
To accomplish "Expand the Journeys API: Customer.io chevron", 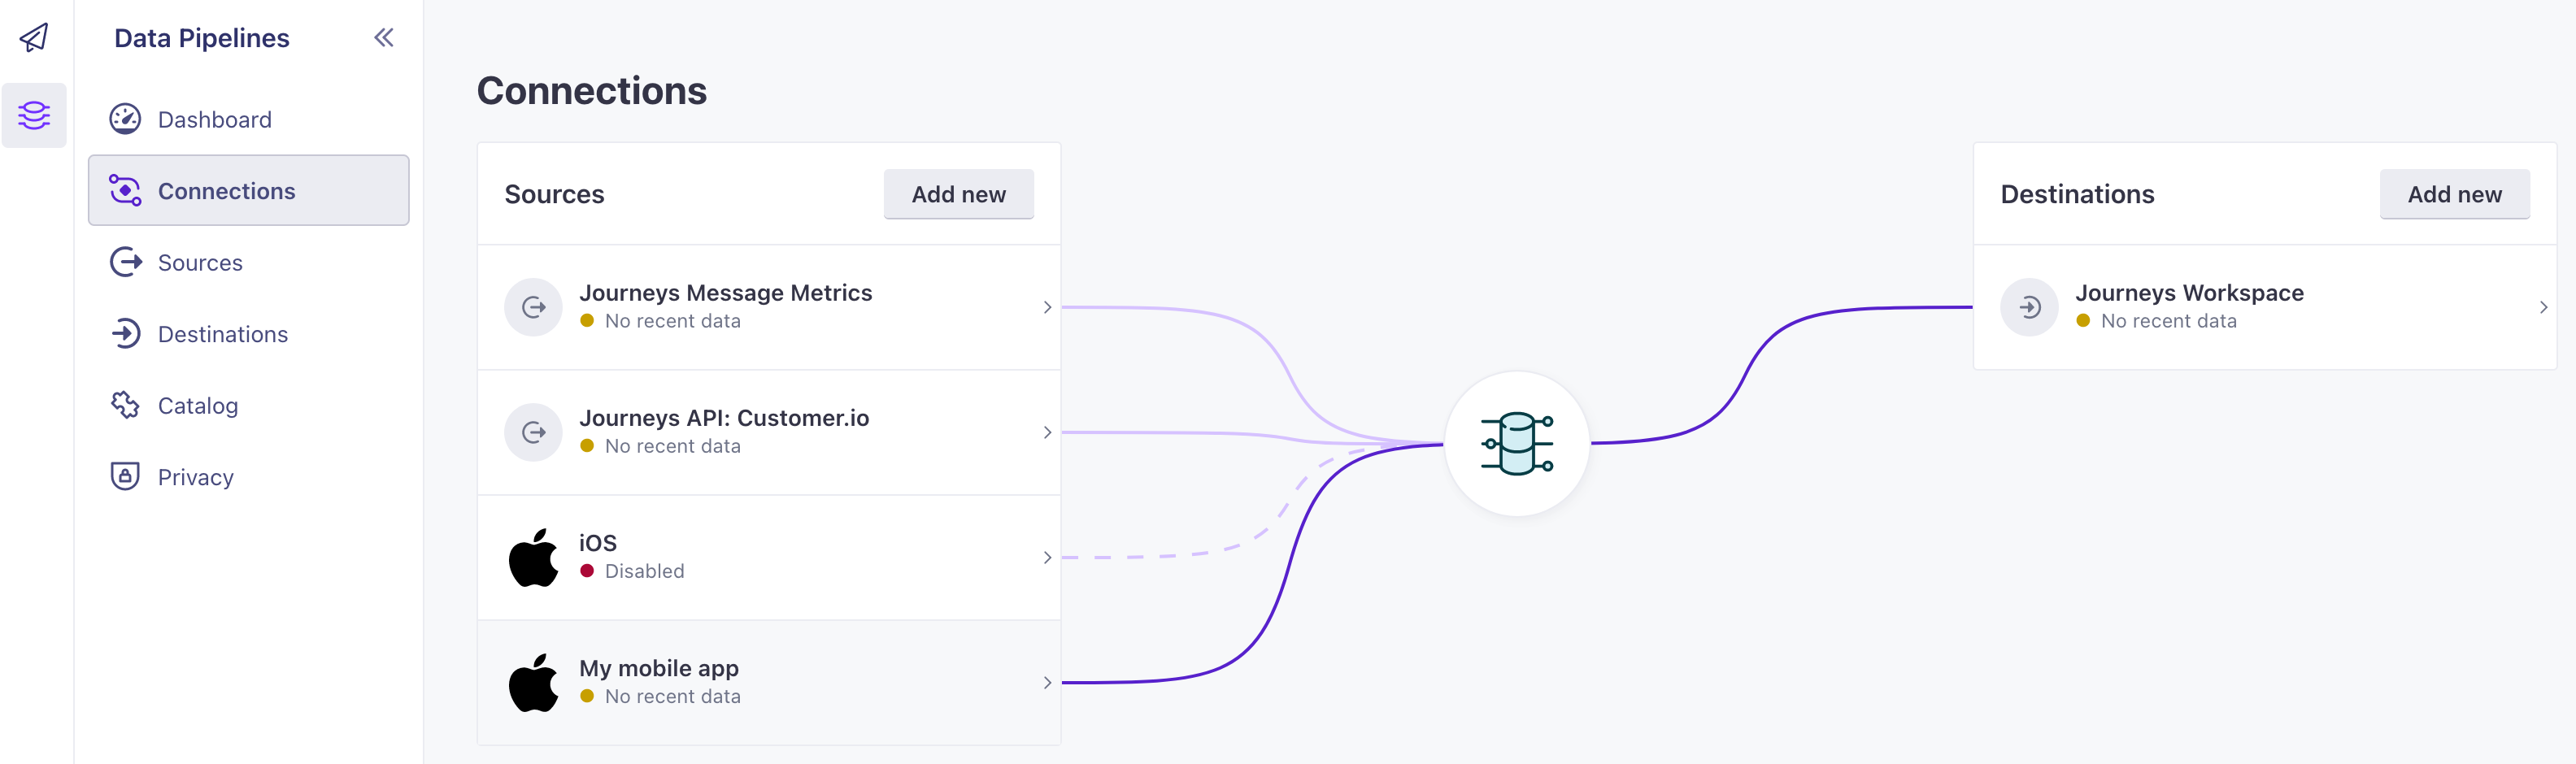I will point(1046,432).
